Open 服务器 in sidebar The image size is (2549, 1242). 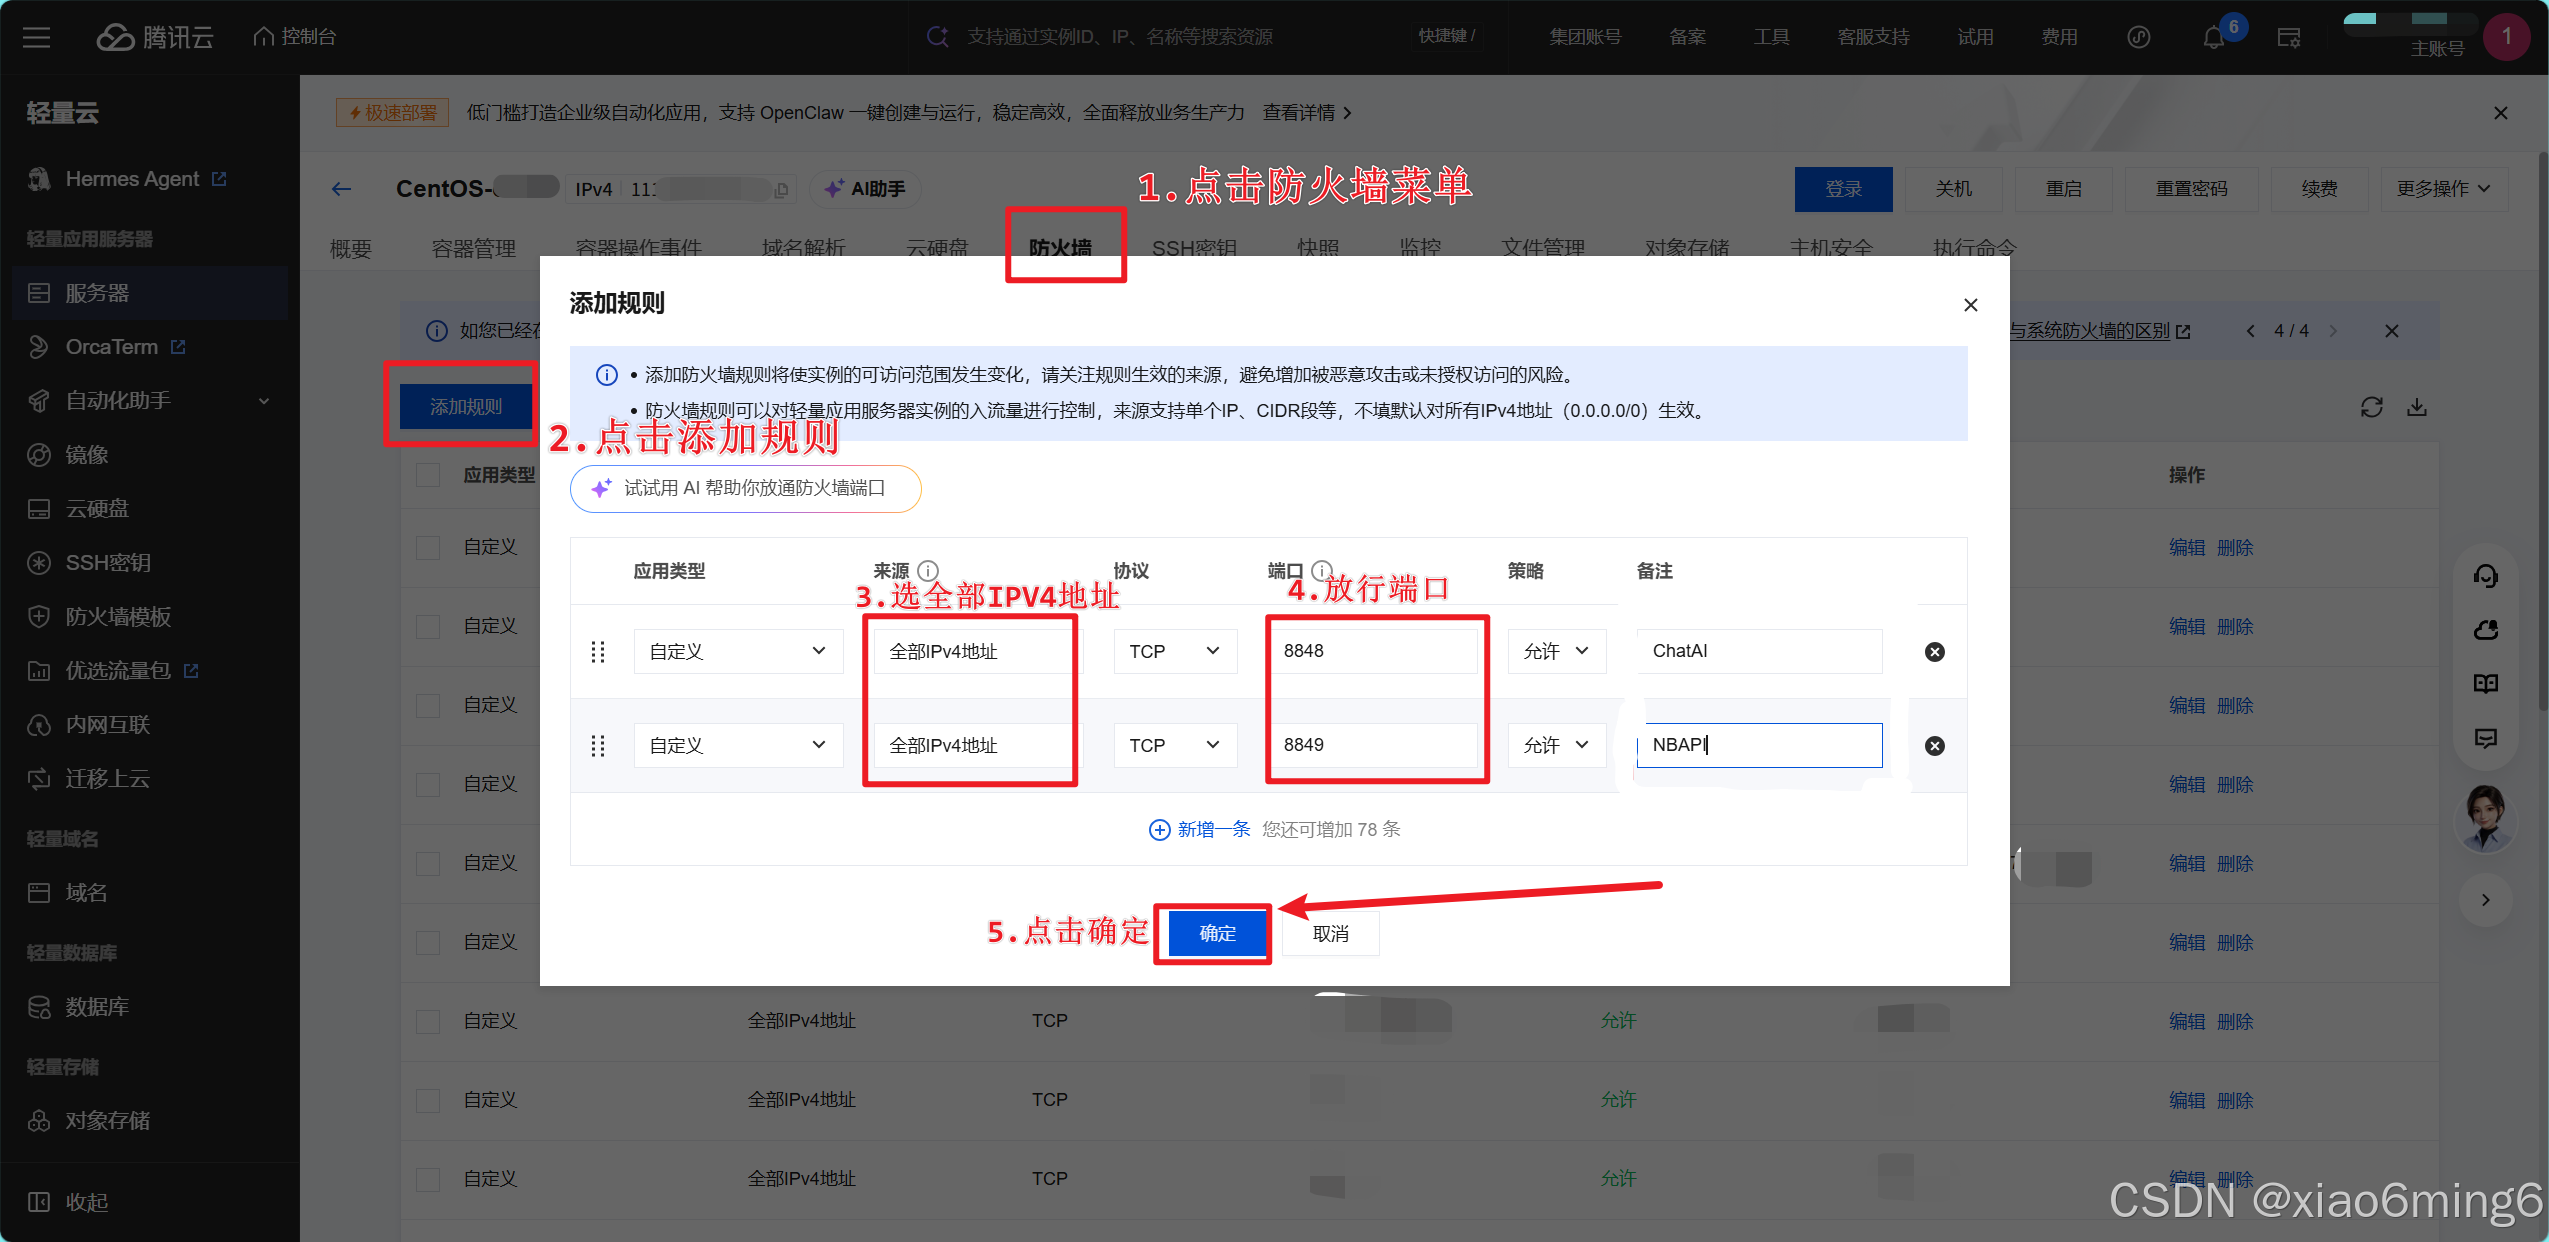pyautogui.click(x=150, y=293)
